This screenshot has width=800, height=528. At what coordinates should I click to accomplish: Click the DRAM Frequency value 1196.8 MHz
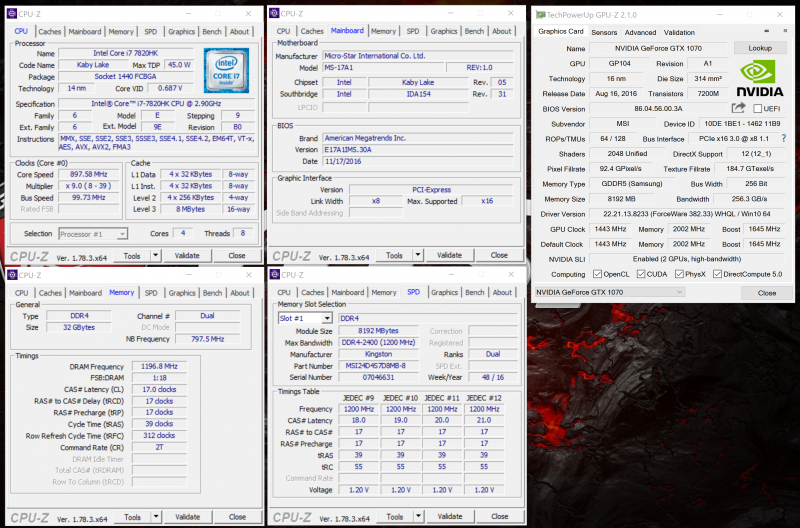(159, 366)
